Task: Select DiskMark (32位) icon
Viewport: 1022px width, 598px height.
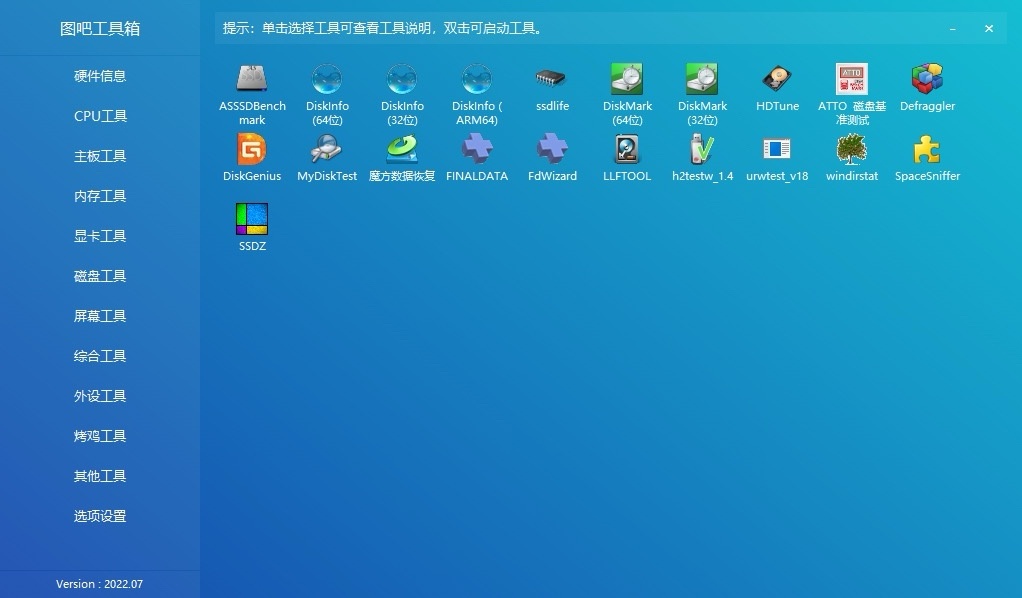Action: (702, 79)
